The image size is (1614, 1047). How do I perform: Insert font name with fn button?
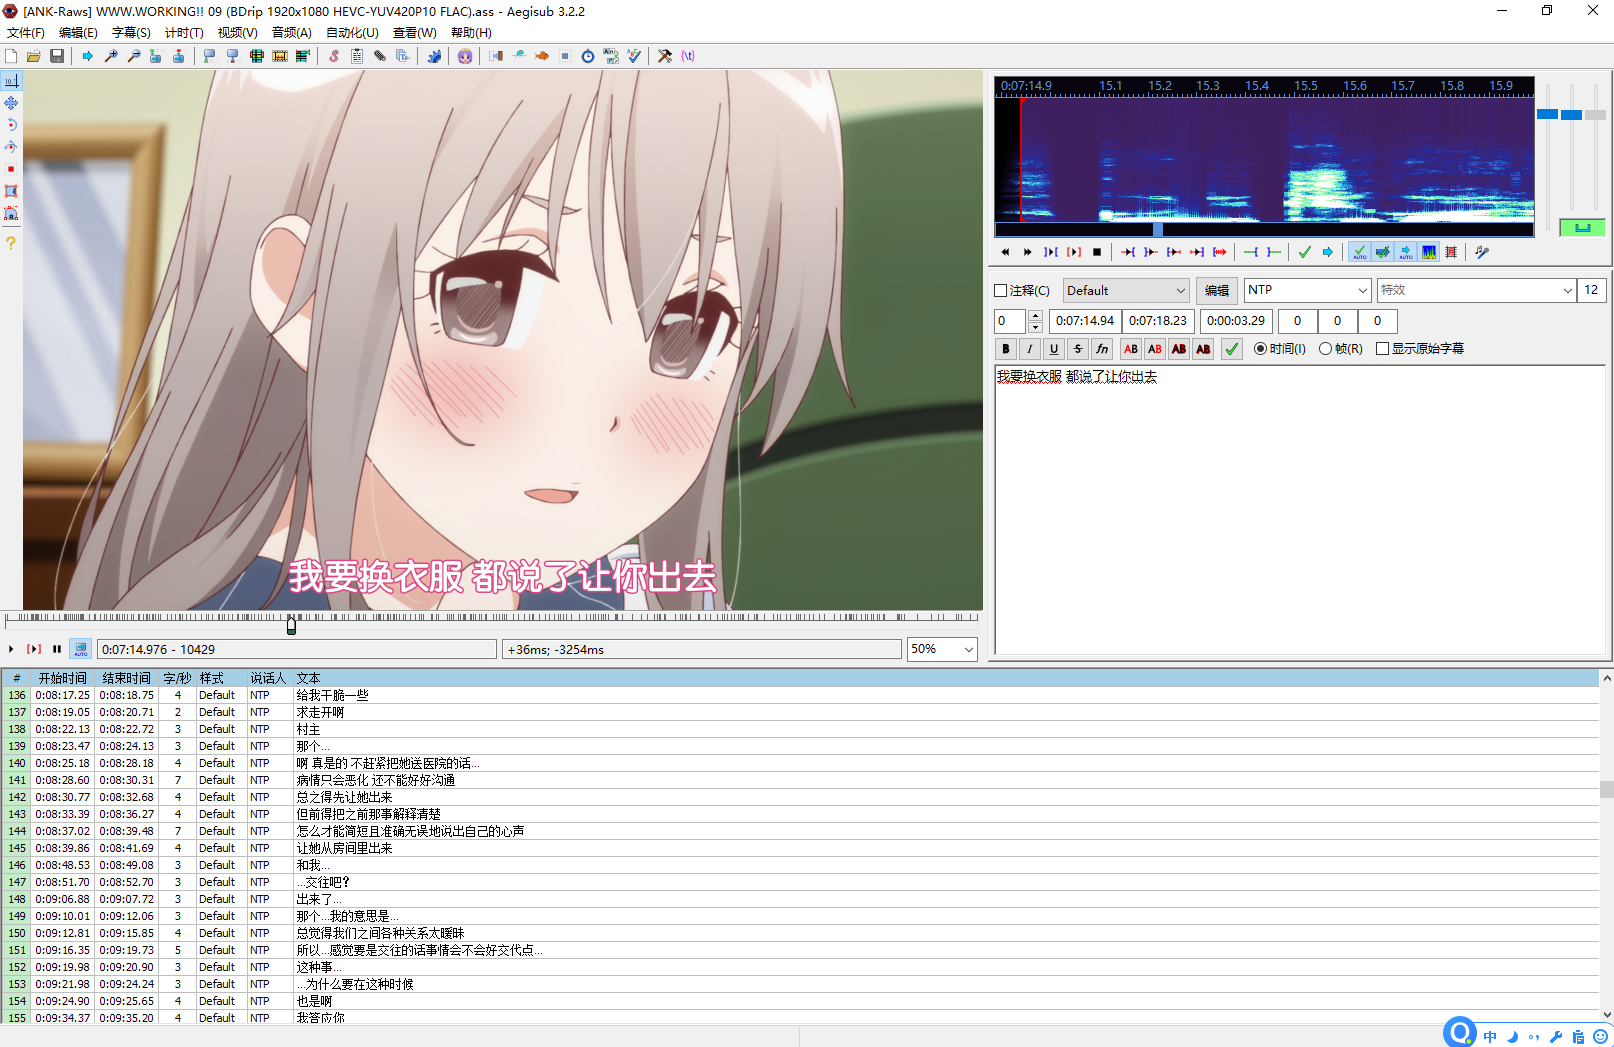(x=1102, y=349)
